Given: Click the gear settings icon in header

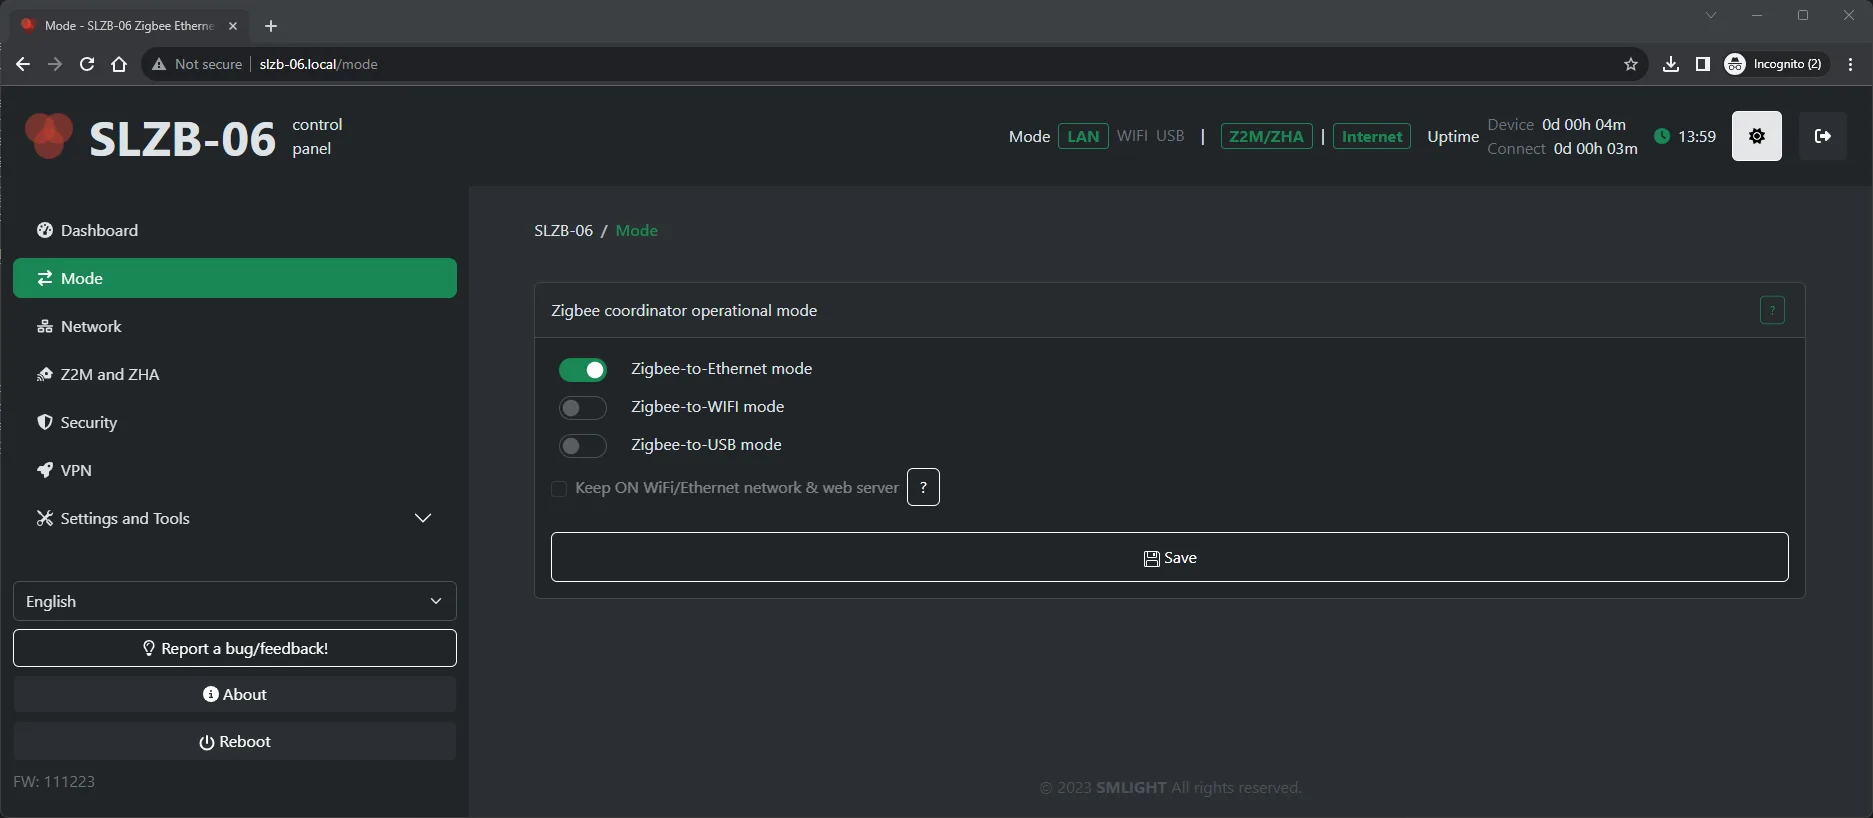Looking at the screenshot, I should click(x=1756, y=136).
